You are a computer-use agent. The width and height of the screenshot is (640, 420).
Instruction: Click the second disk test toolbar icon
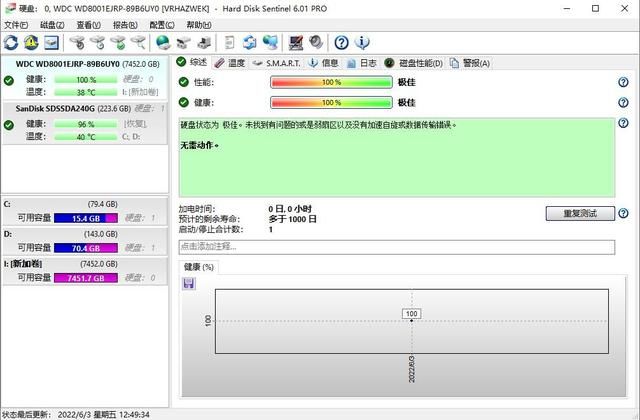click(98, 42)
